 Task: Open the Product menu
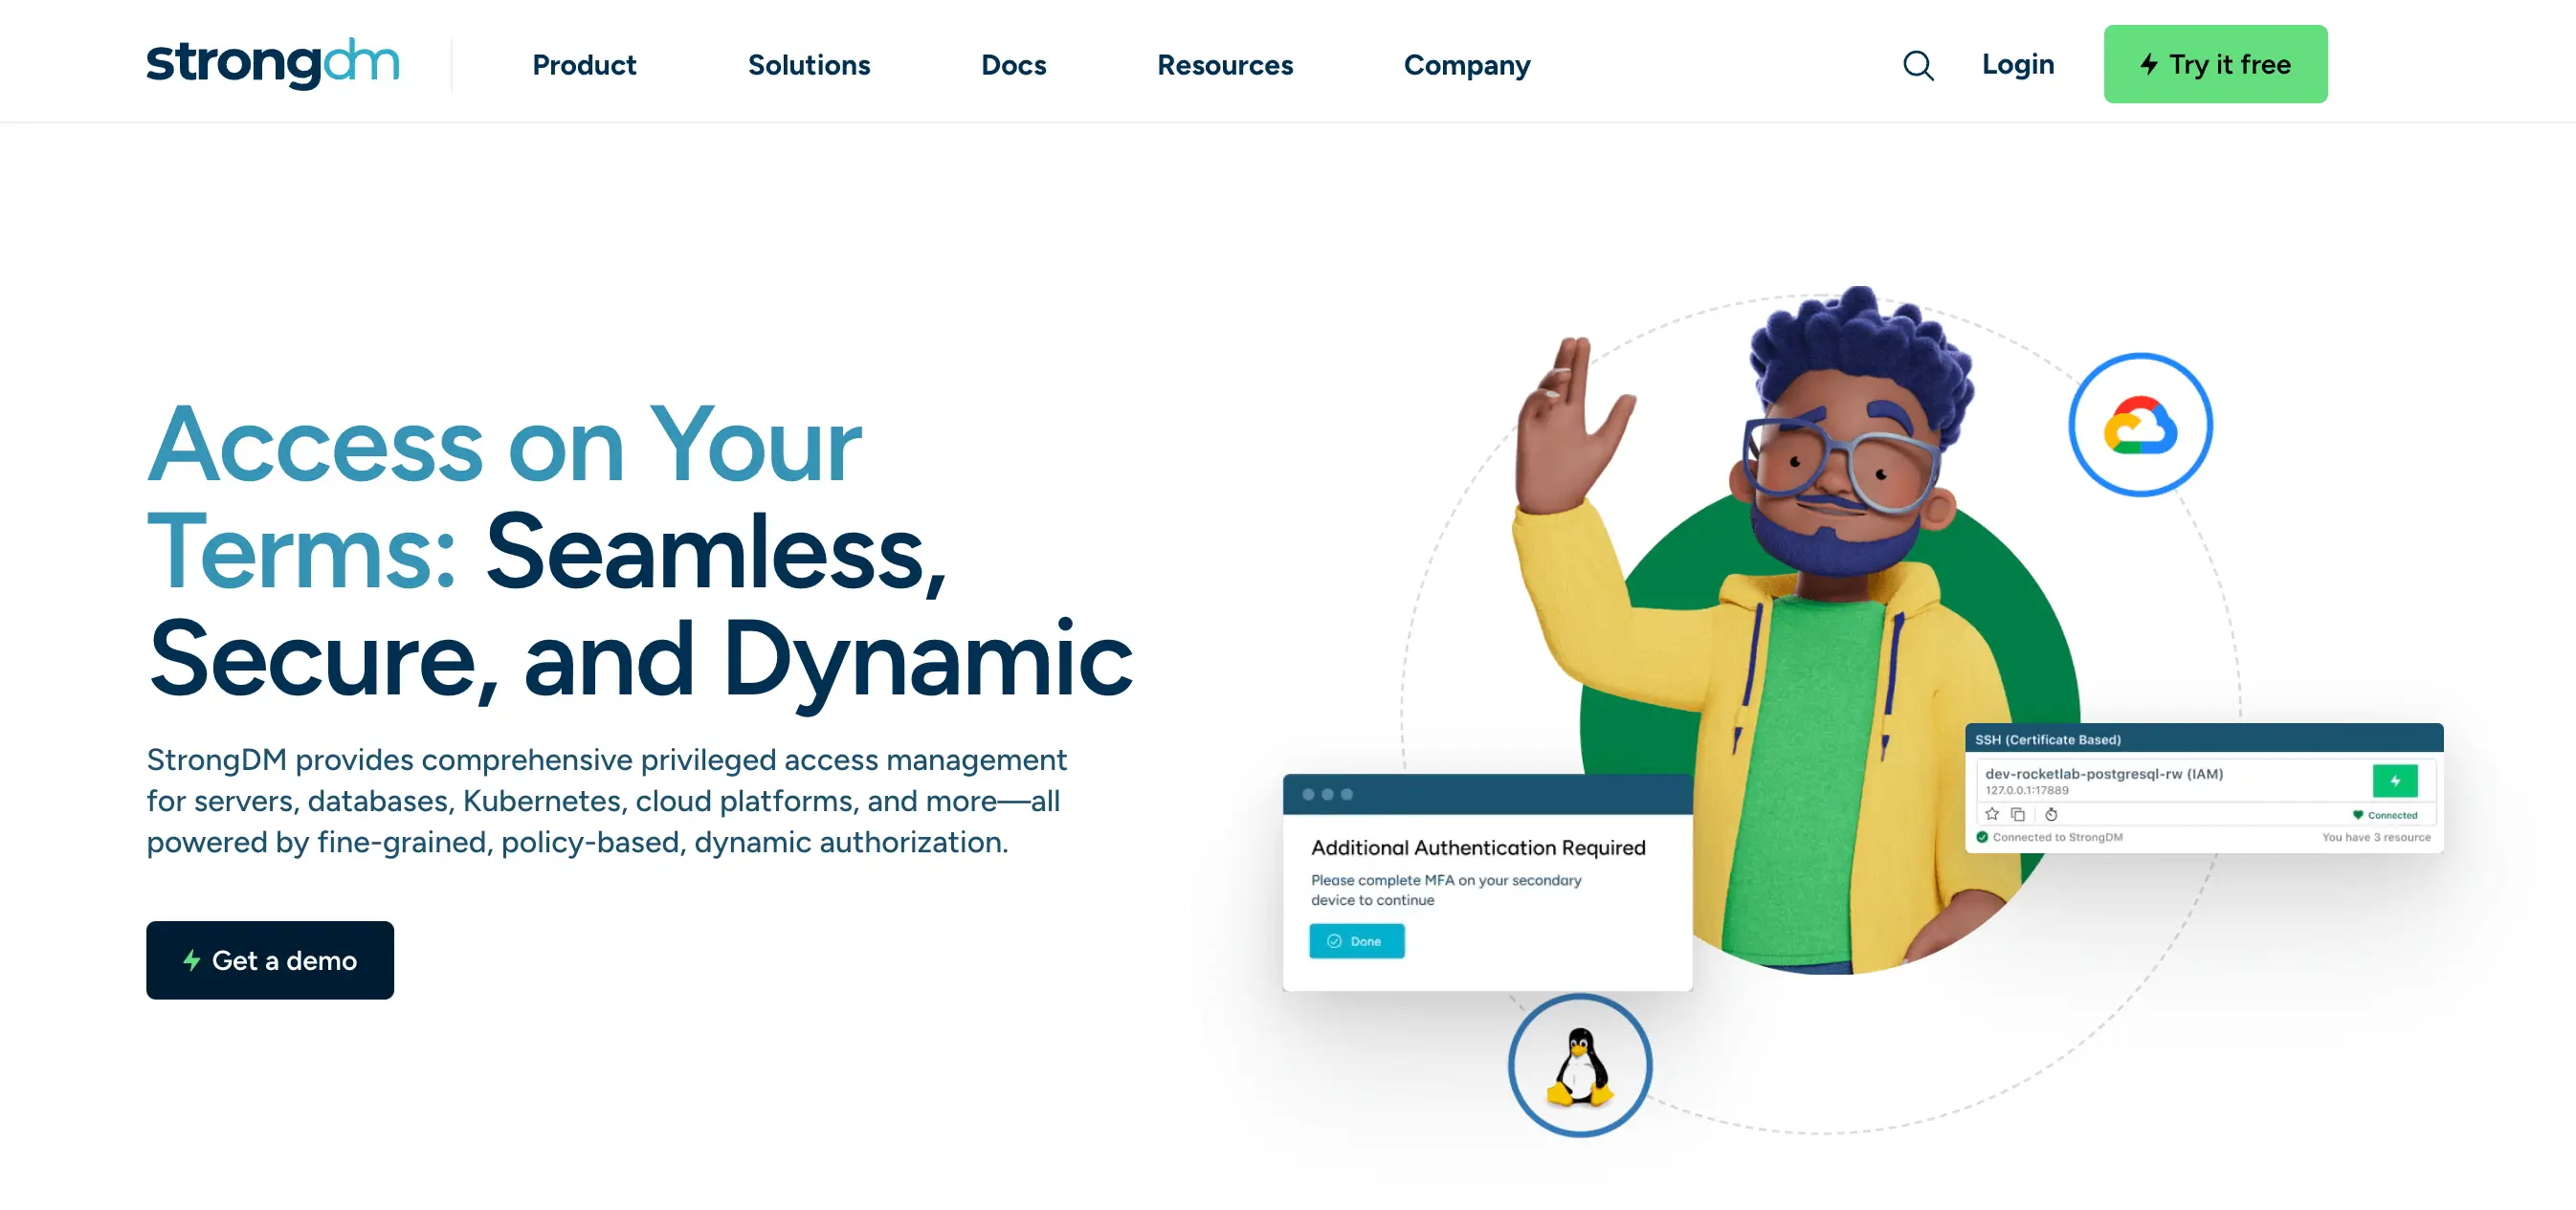tap(584, 65)
